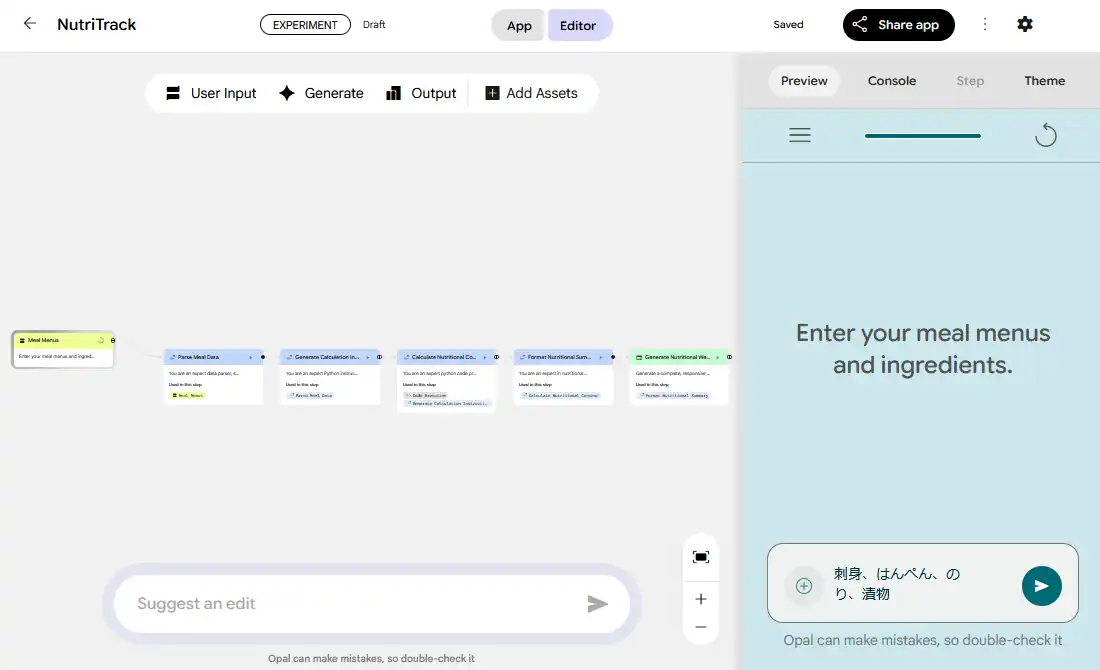
Task: Select the Preview tab
Action: point(804,81)
